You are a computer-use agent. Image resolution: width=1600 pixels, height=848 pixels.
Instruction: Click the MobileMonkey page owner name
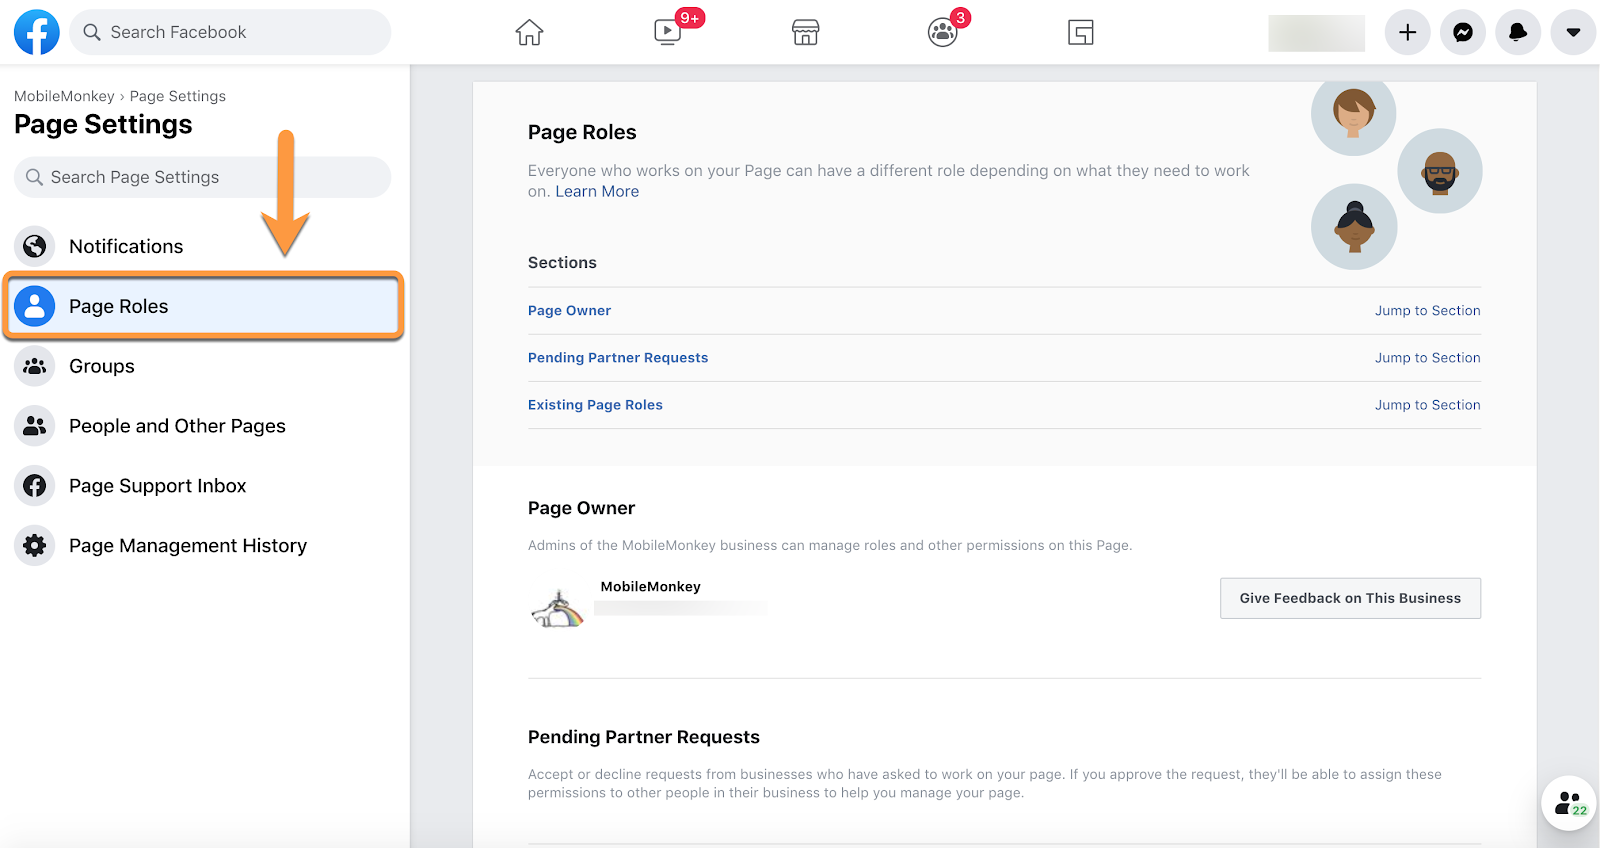tap(650, 587)
